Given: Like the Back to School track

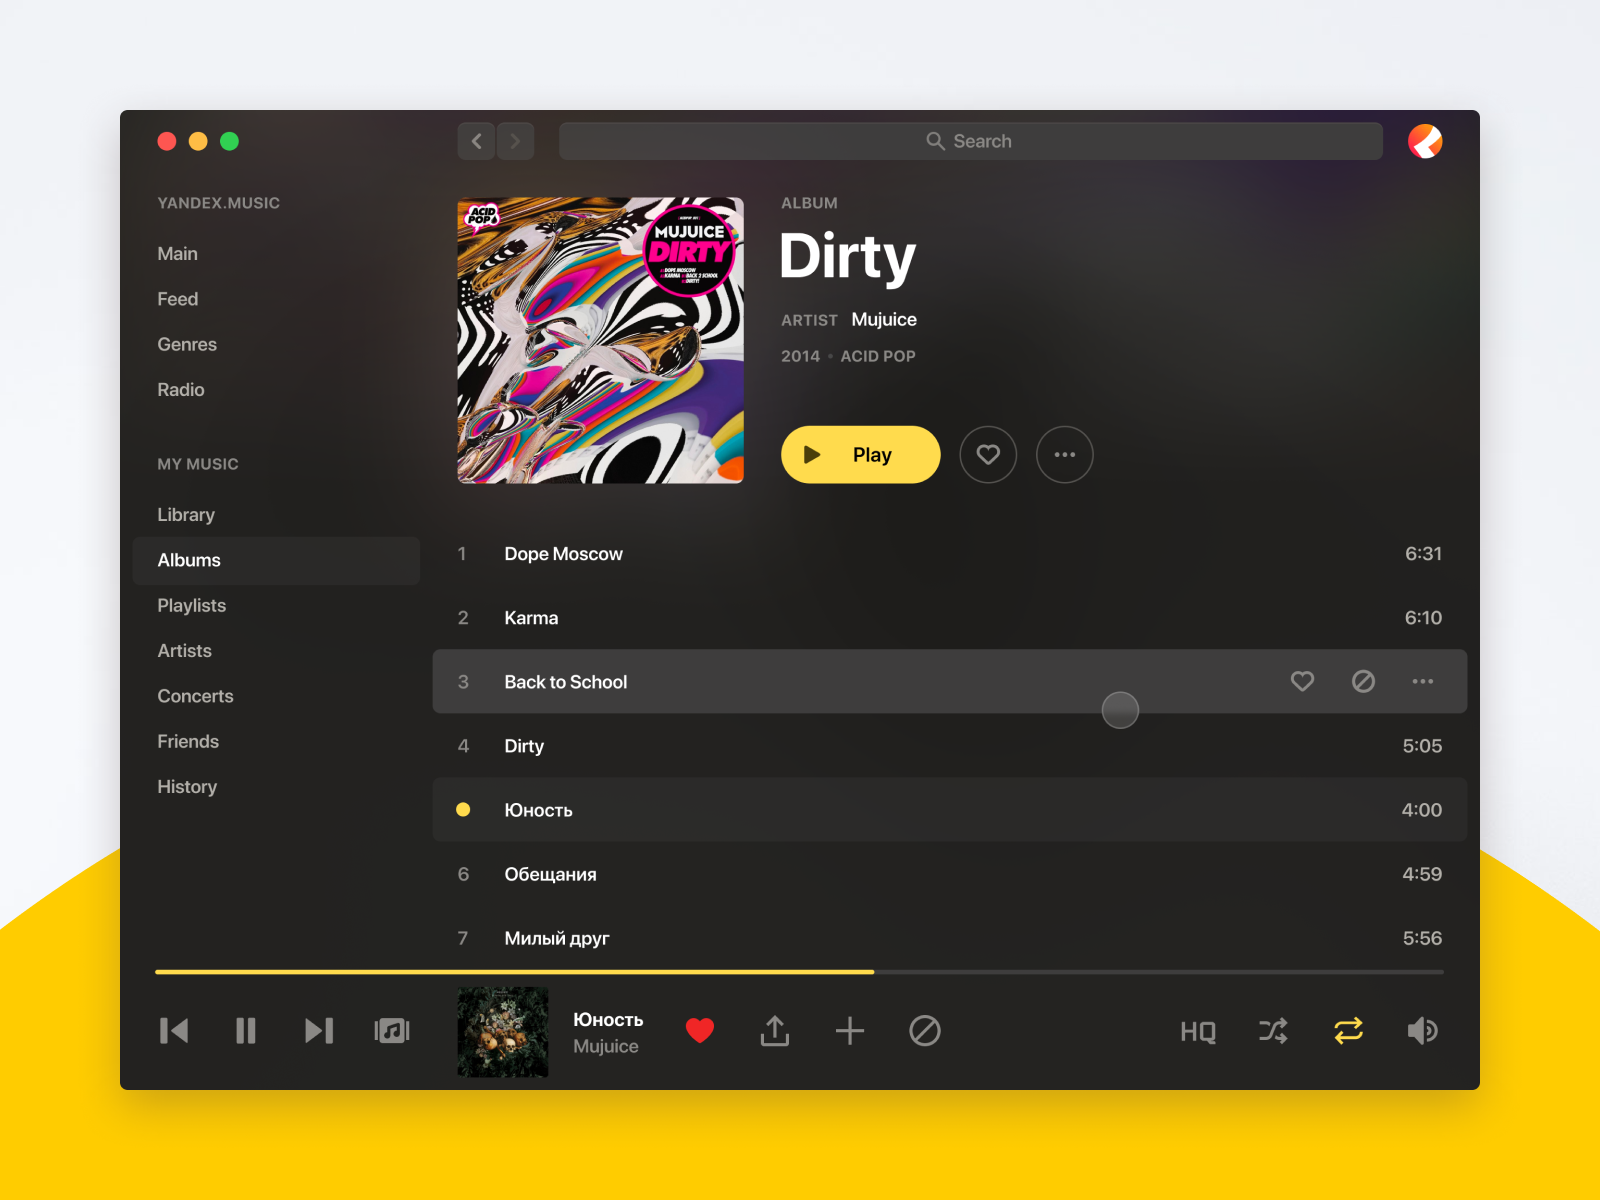Looking at the screenshot, I should coord(1302,682).
